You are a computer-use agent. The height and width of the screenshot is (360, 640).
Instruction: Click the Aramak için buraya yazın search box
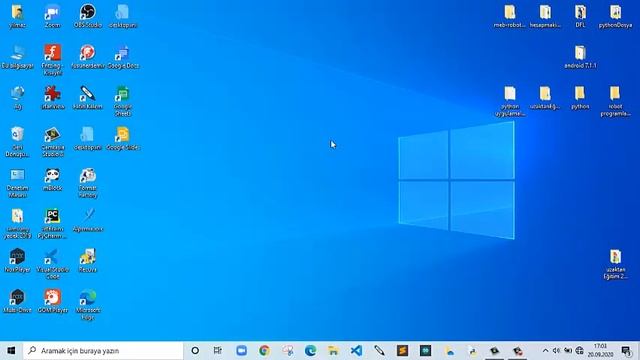[103, 351]
